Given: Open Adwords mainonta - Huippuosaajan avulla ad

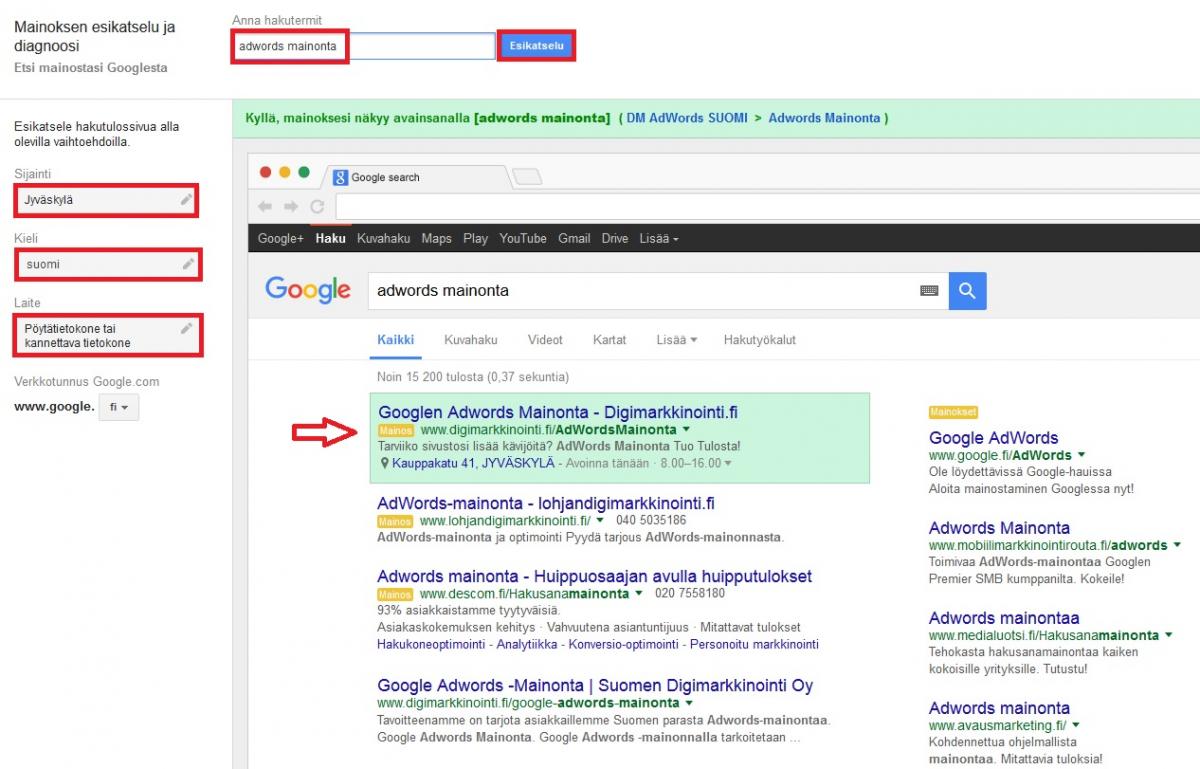Looking at the screenshot, I should coord(594,576).
